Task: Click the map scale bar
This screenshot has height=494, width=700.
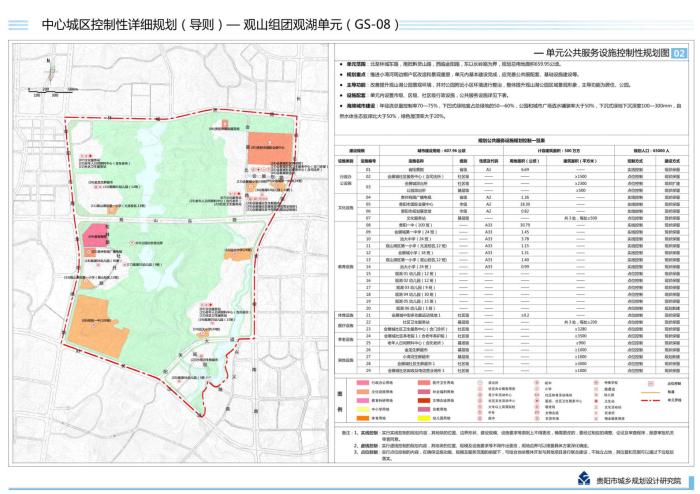Action: coord(53,92)
